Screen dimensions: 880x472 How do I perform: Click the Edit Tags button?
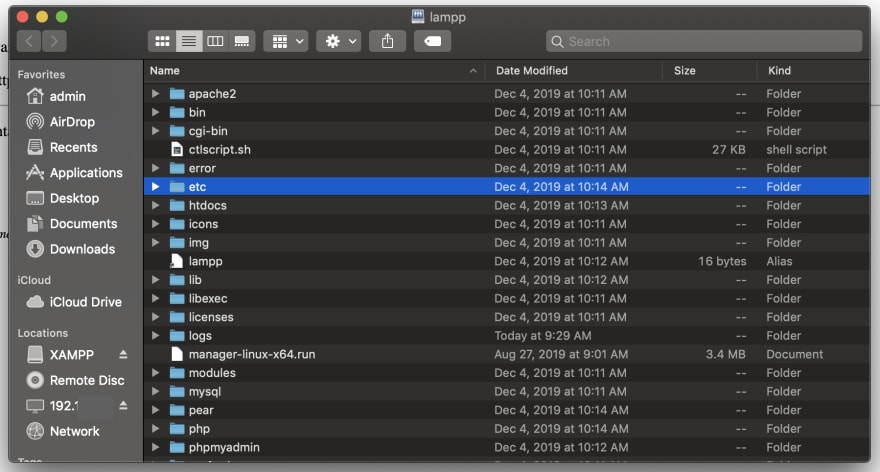pyautogui.click(x=432, y=41)
